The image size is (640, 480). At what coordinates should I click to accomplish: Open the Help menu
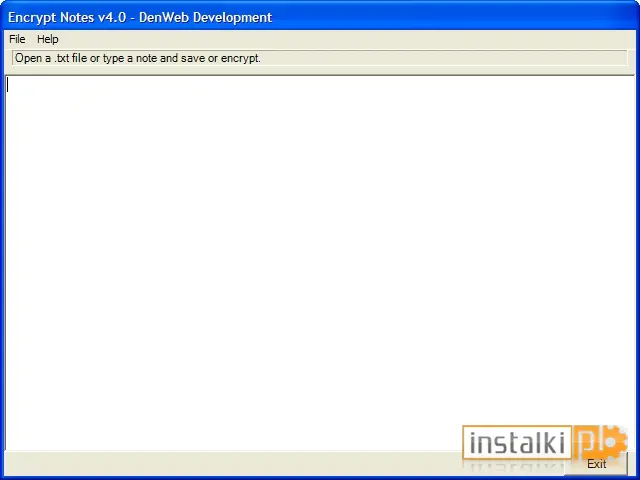click(48, 39)
